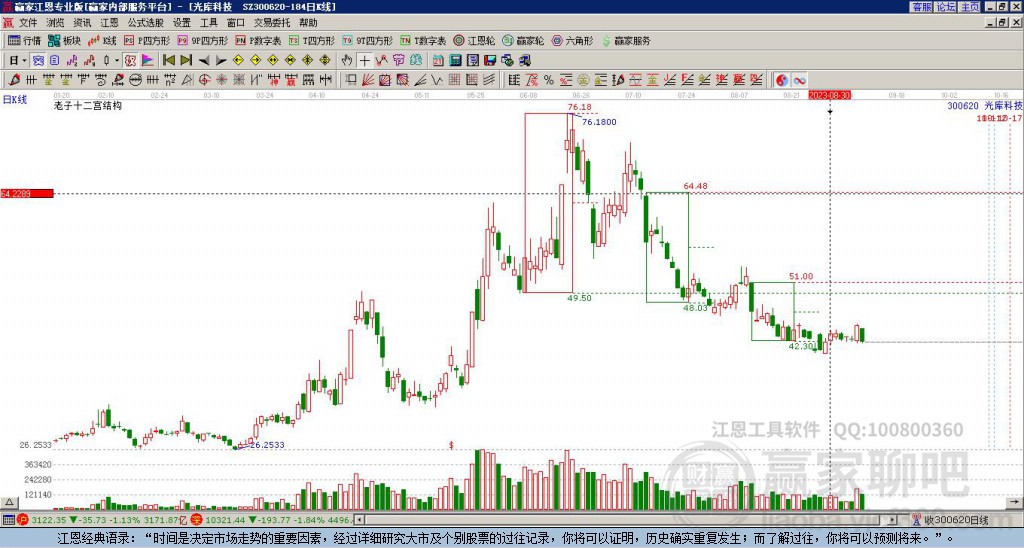This screenshot has width=1024, height=548.
Task: Toggle the blue infinity loop icon
Action: [799, 80]
